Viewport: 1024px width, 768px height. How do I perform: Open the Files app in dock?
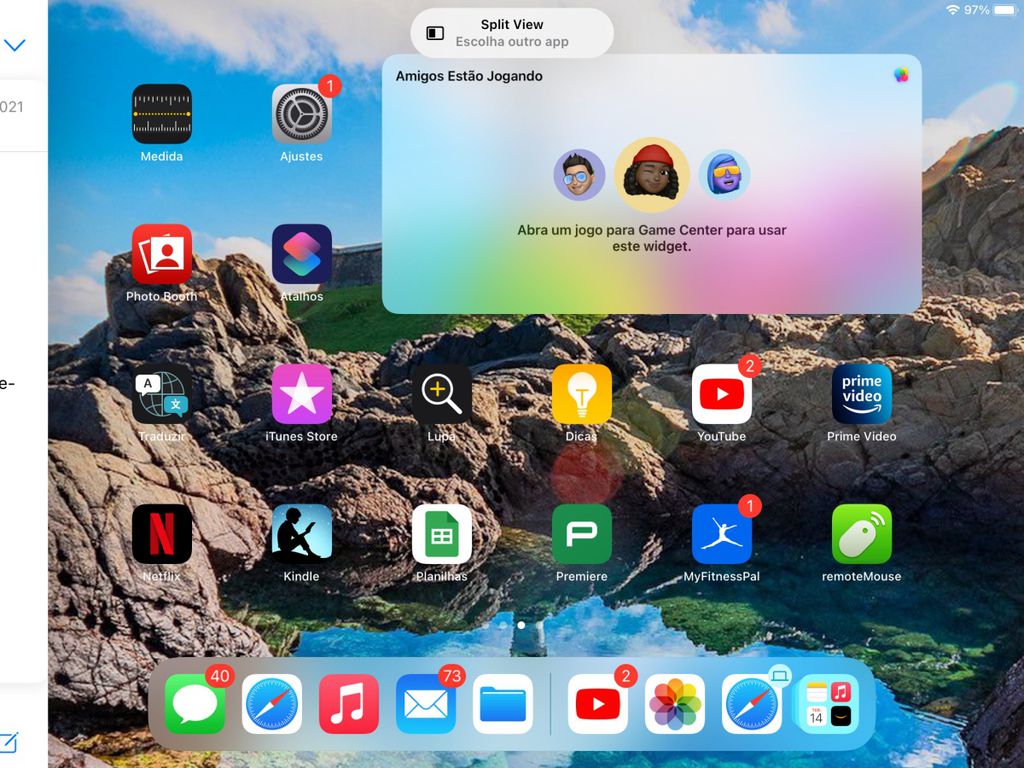pos(503,704)
